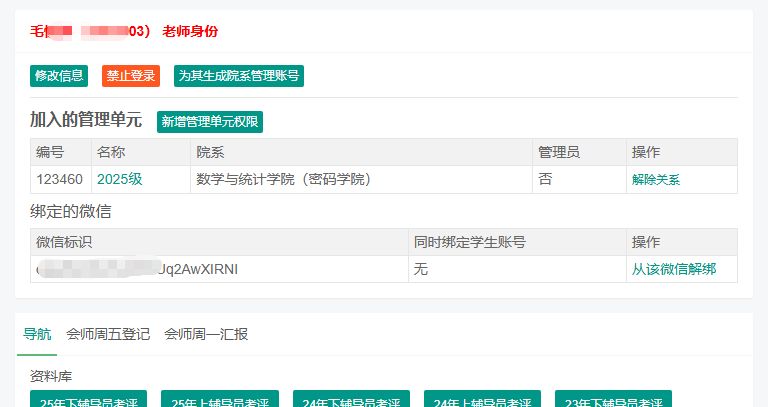The image size is (768, 407).
Task: Open 24年上辅导员考评 resource button
Action: click(482, 400)
